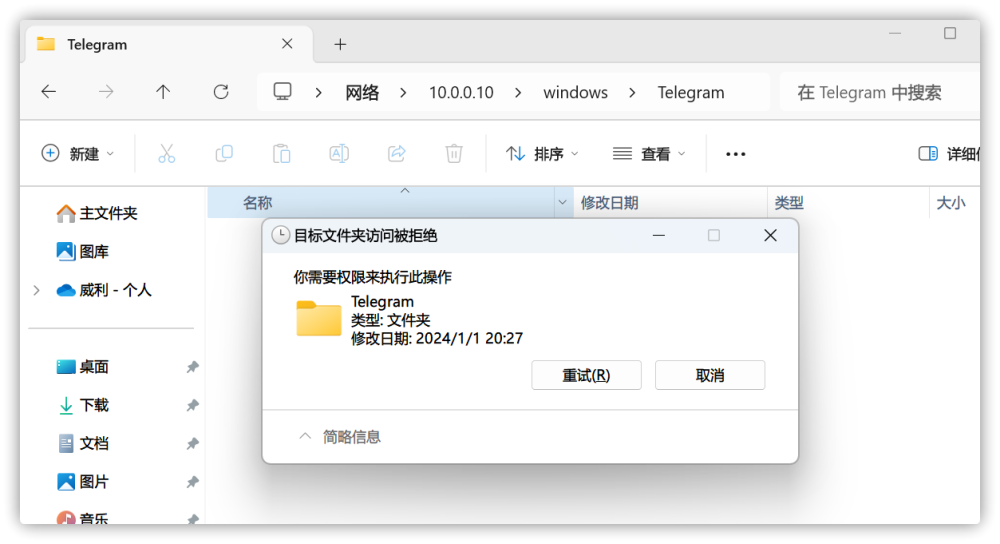The height and width of the screenshot is (544, 1000).
Task: Click the pin icon beside 下载
Action: coord(192,405)
